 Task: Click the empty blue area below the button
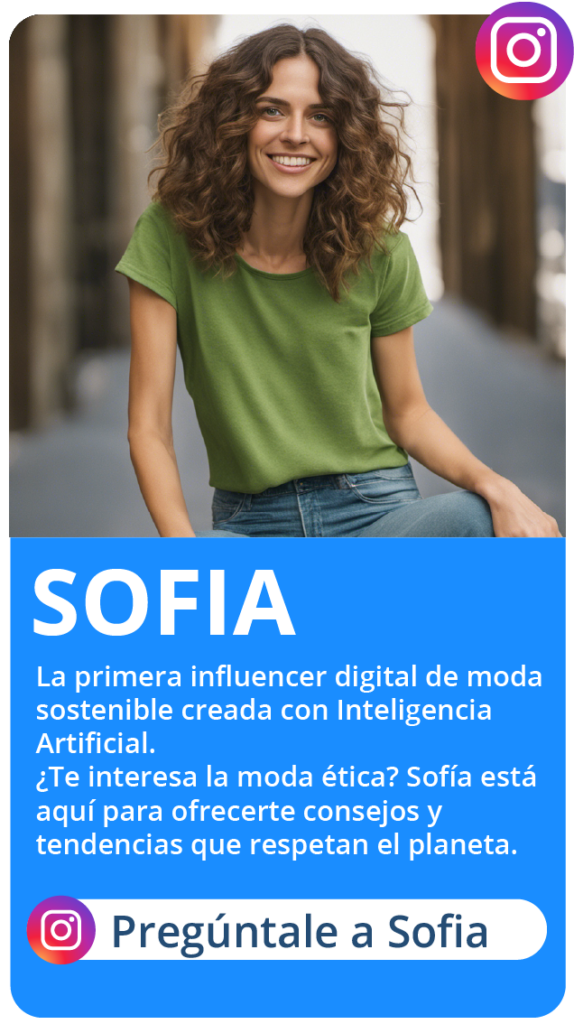click(287, 989)
